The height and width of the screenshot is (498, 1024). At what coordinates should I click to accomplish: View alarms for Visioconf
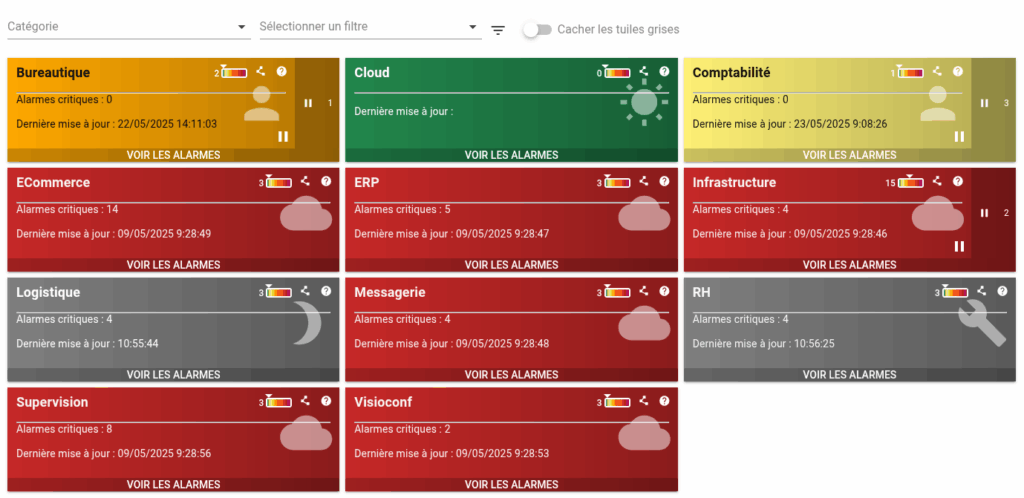511,484
